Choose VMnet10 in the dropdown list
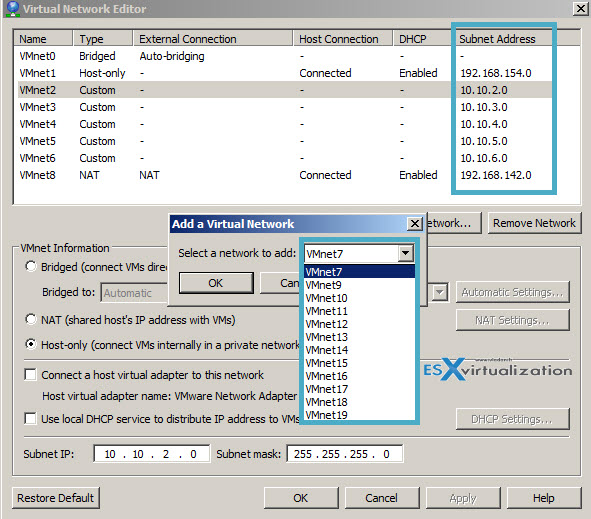Viewport: 591px width, 519px height. click(360, 298)
